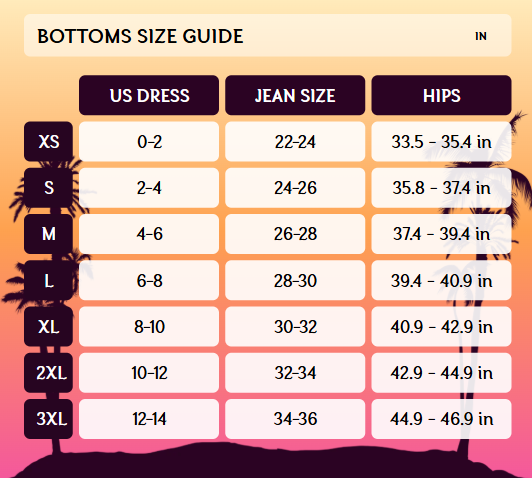Click the HIPS column header

[441, 95]
